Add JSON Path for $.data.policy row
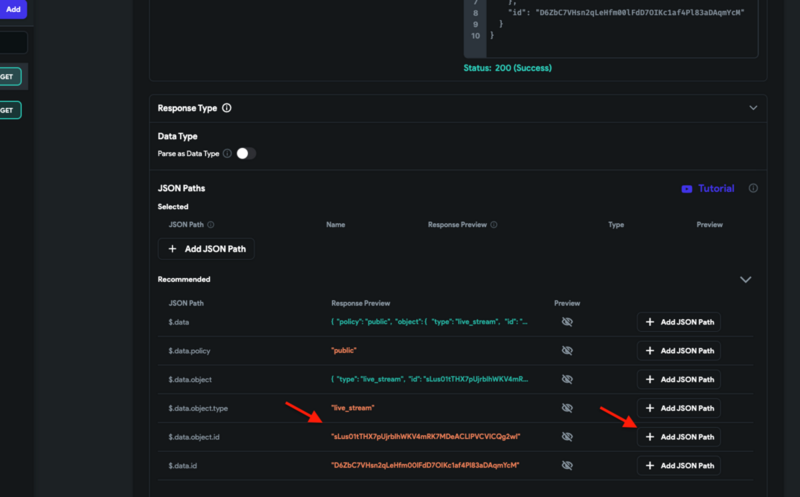Image resolution: width=800 pixels, height=497 pixels. tap(679, 351)
